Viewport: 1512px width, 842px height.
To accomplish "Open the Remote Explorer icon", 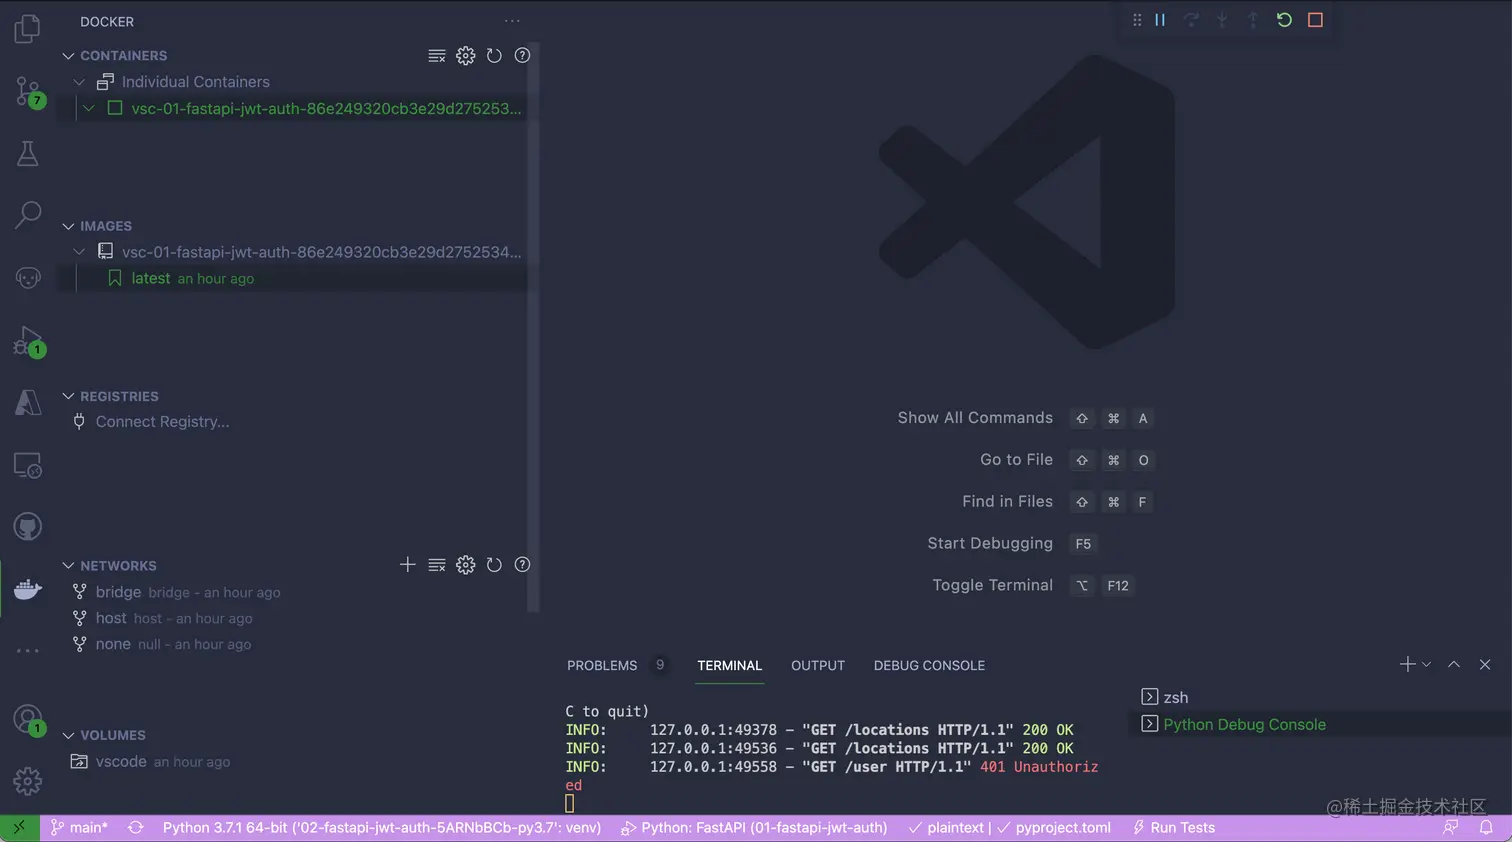I will click(x=27, y=465).
